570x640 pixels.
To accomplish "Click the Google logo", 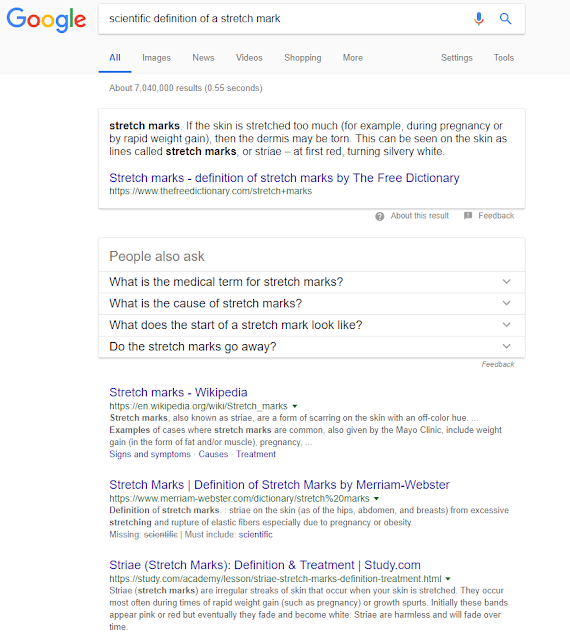I will tap(46, 19).
